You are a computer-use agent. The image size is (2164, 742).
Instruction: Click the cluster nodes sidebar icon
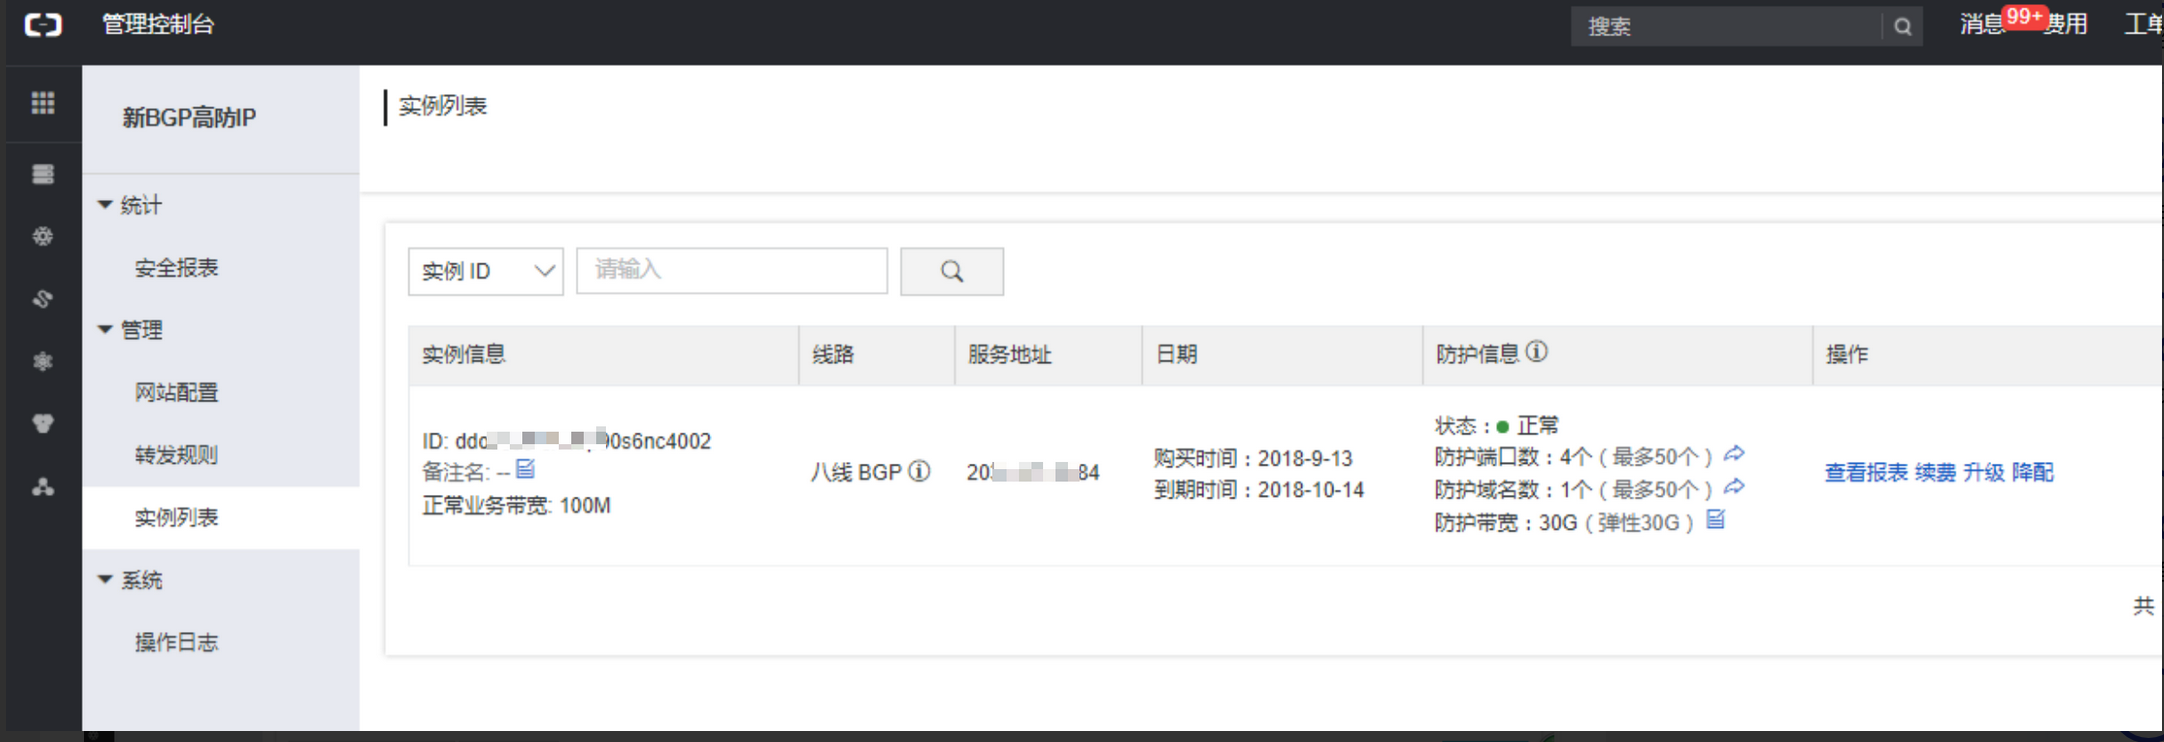43,487
